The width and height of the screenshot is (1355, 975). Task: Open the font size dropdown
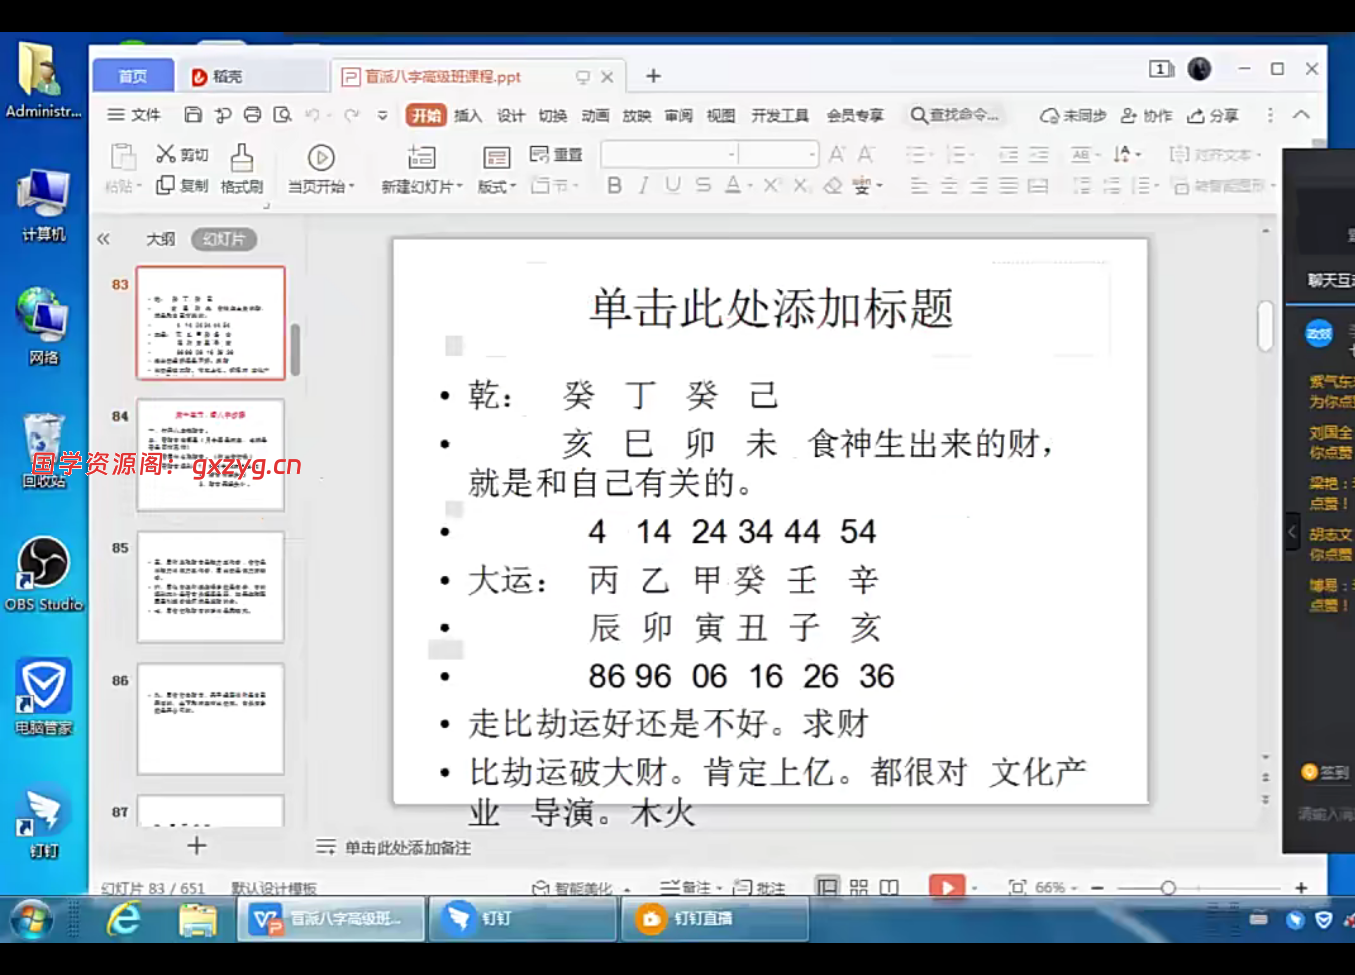click(811, 154)
